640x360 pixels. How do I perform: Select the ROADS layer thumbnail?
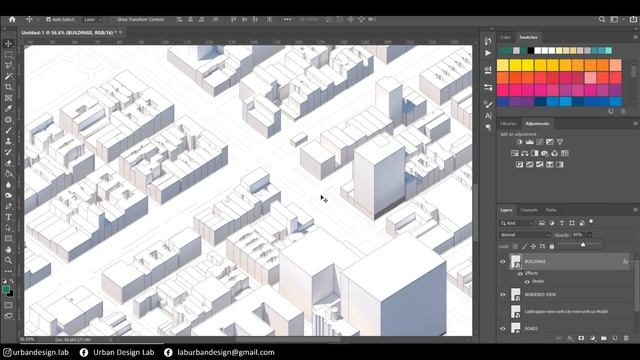click(x=516, y=328)
